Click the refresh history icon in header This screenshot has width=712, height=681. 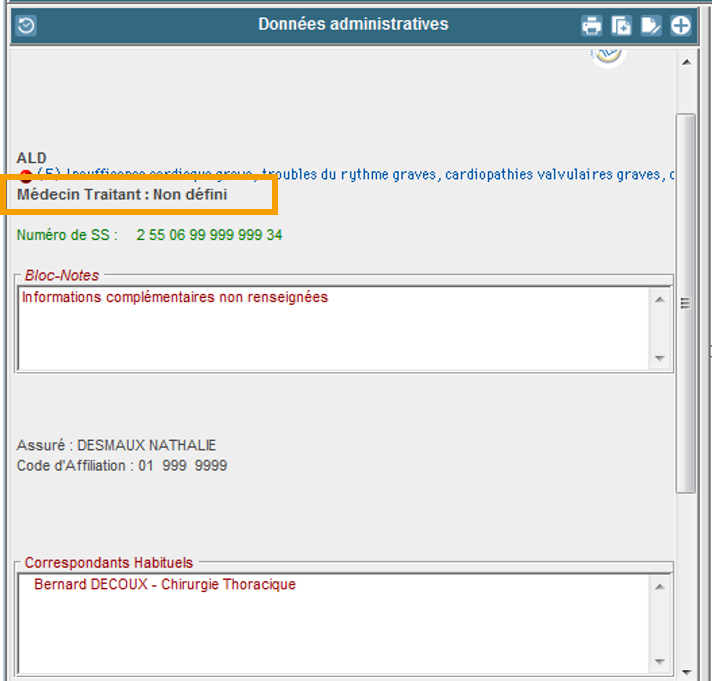click(26, 26)
